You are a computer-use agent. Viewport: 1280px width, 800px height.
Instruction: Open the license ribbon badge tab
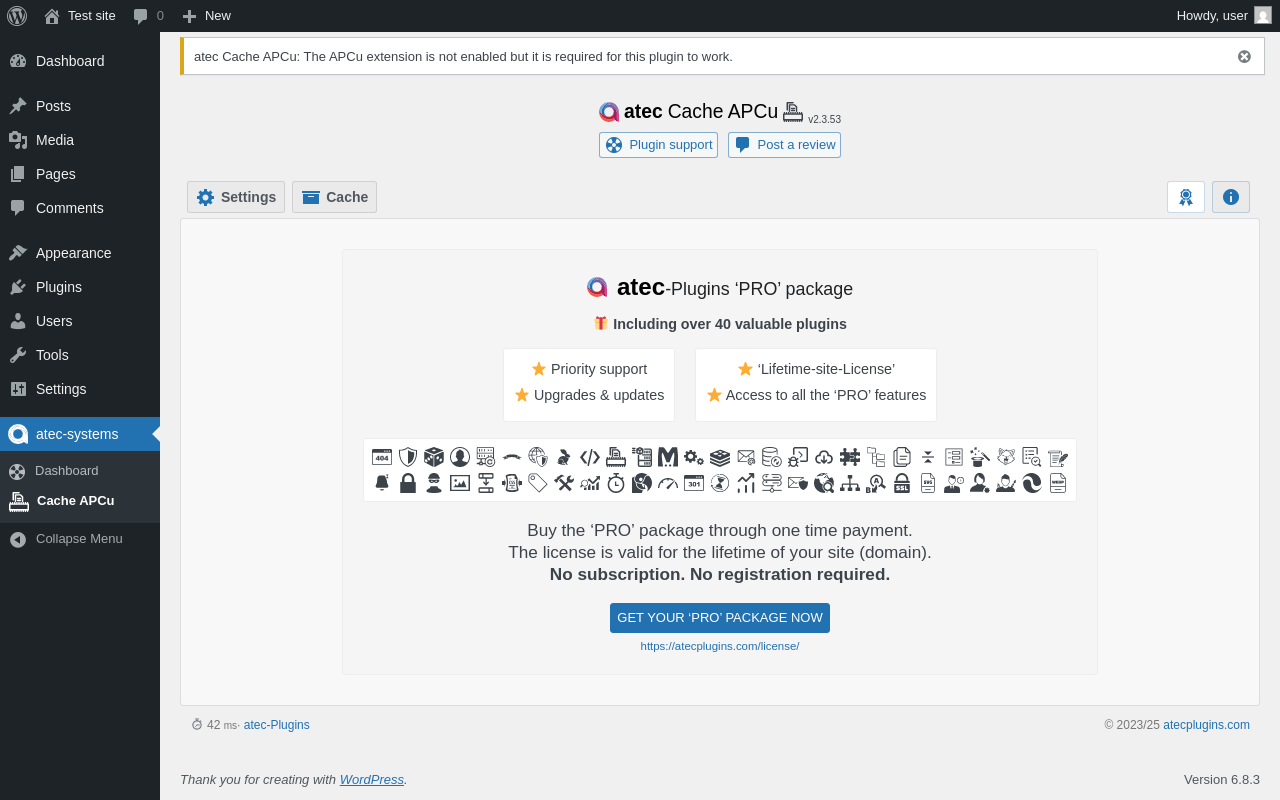click(x=1186, y=197)
